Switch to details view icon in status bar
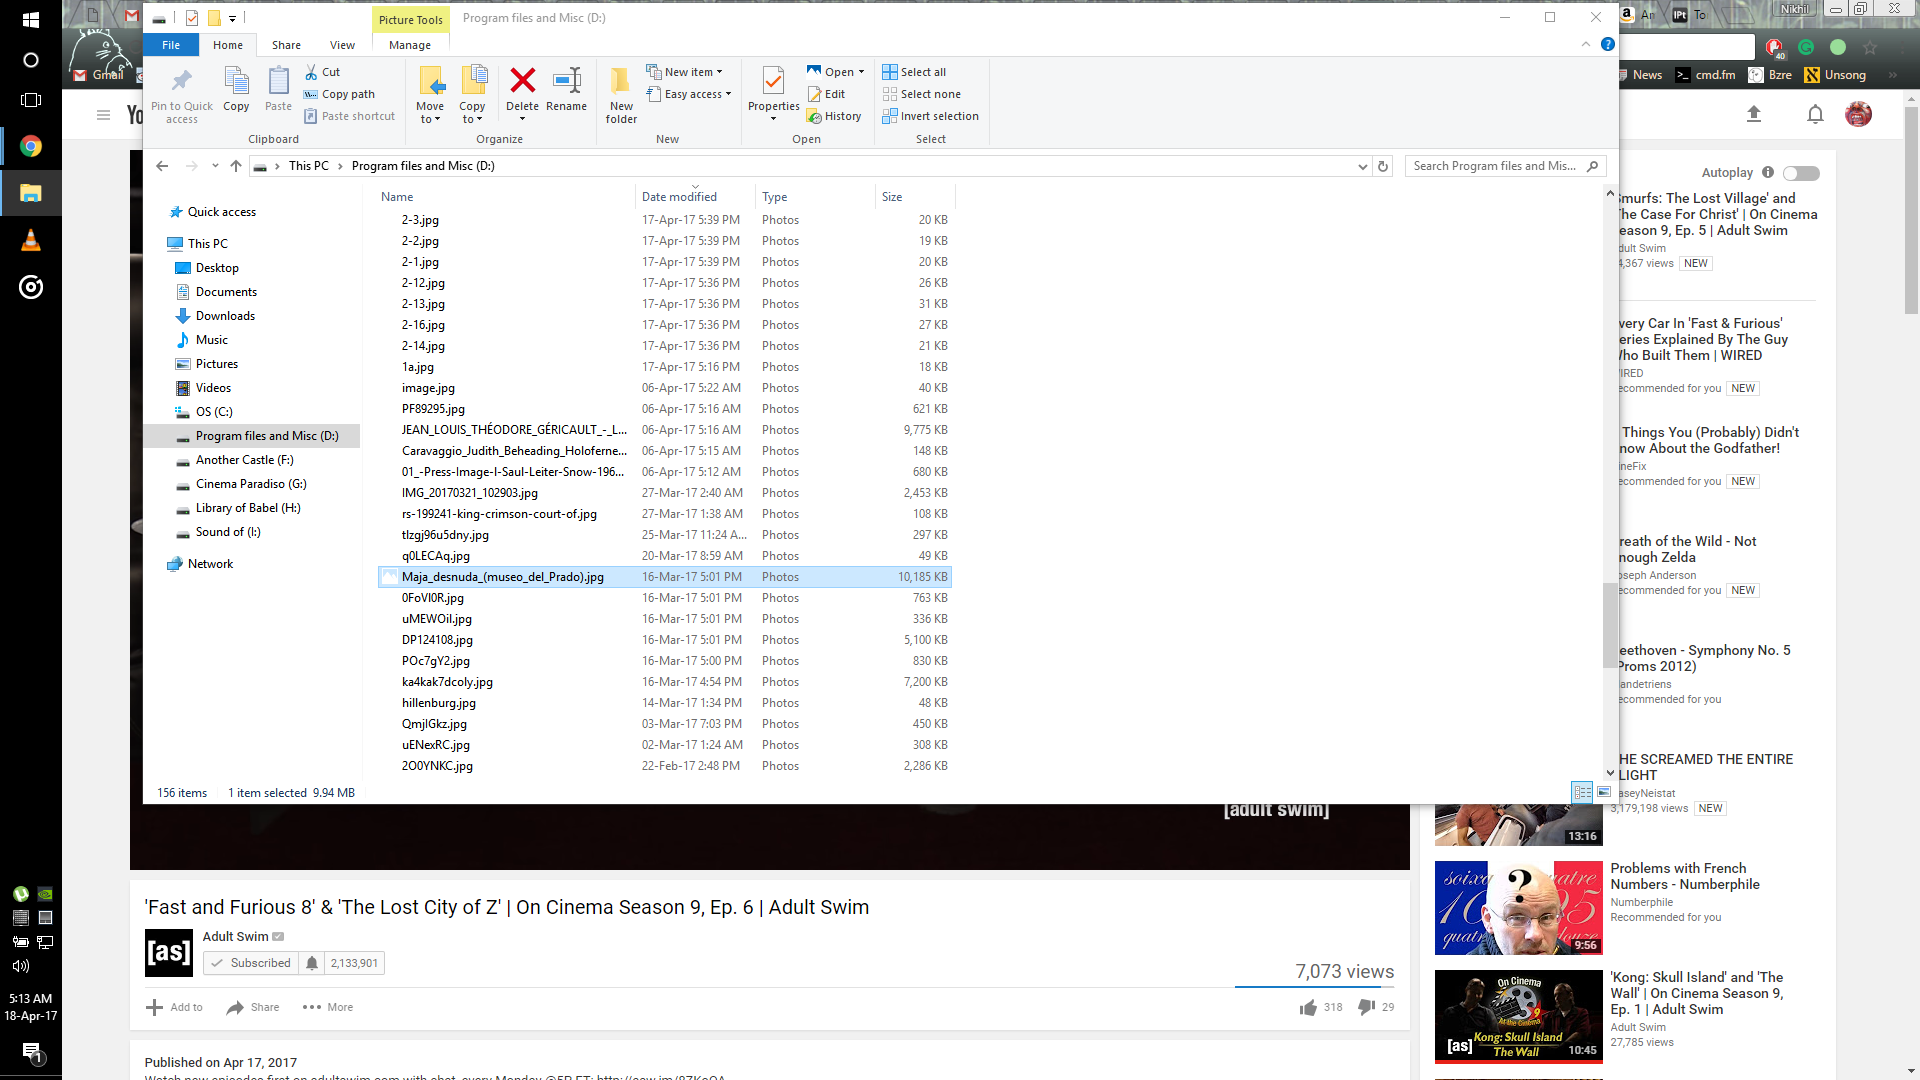Viewport: 1920px width, 1080px height. click(1582, 792)
